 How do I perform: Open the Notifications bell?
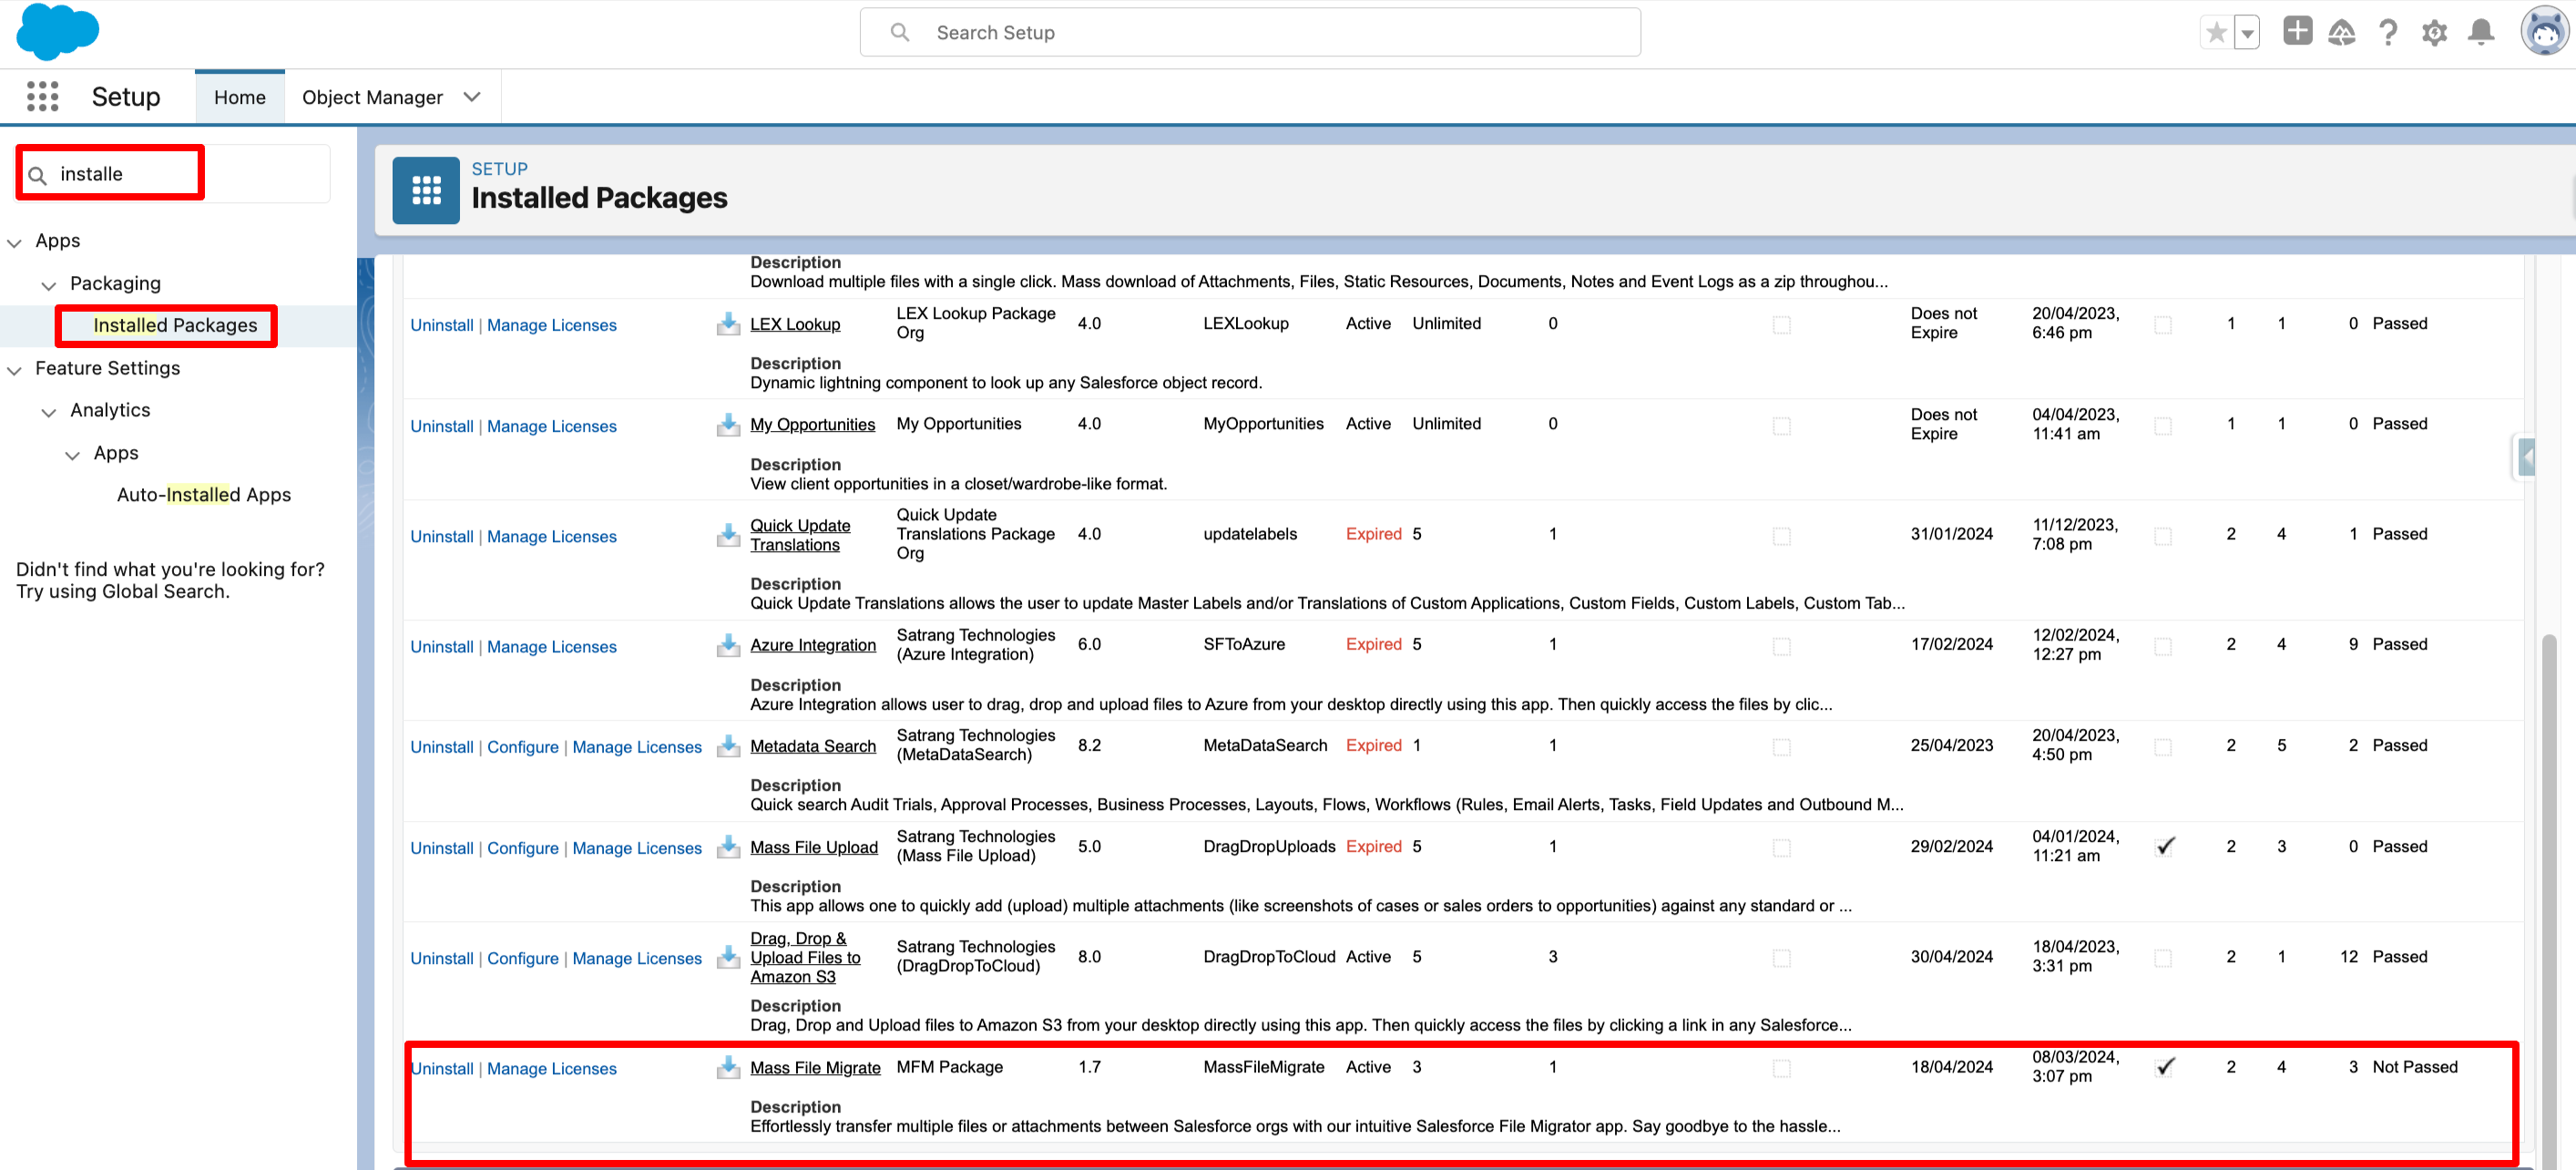pyautogui.click(x=2481, y=33)
